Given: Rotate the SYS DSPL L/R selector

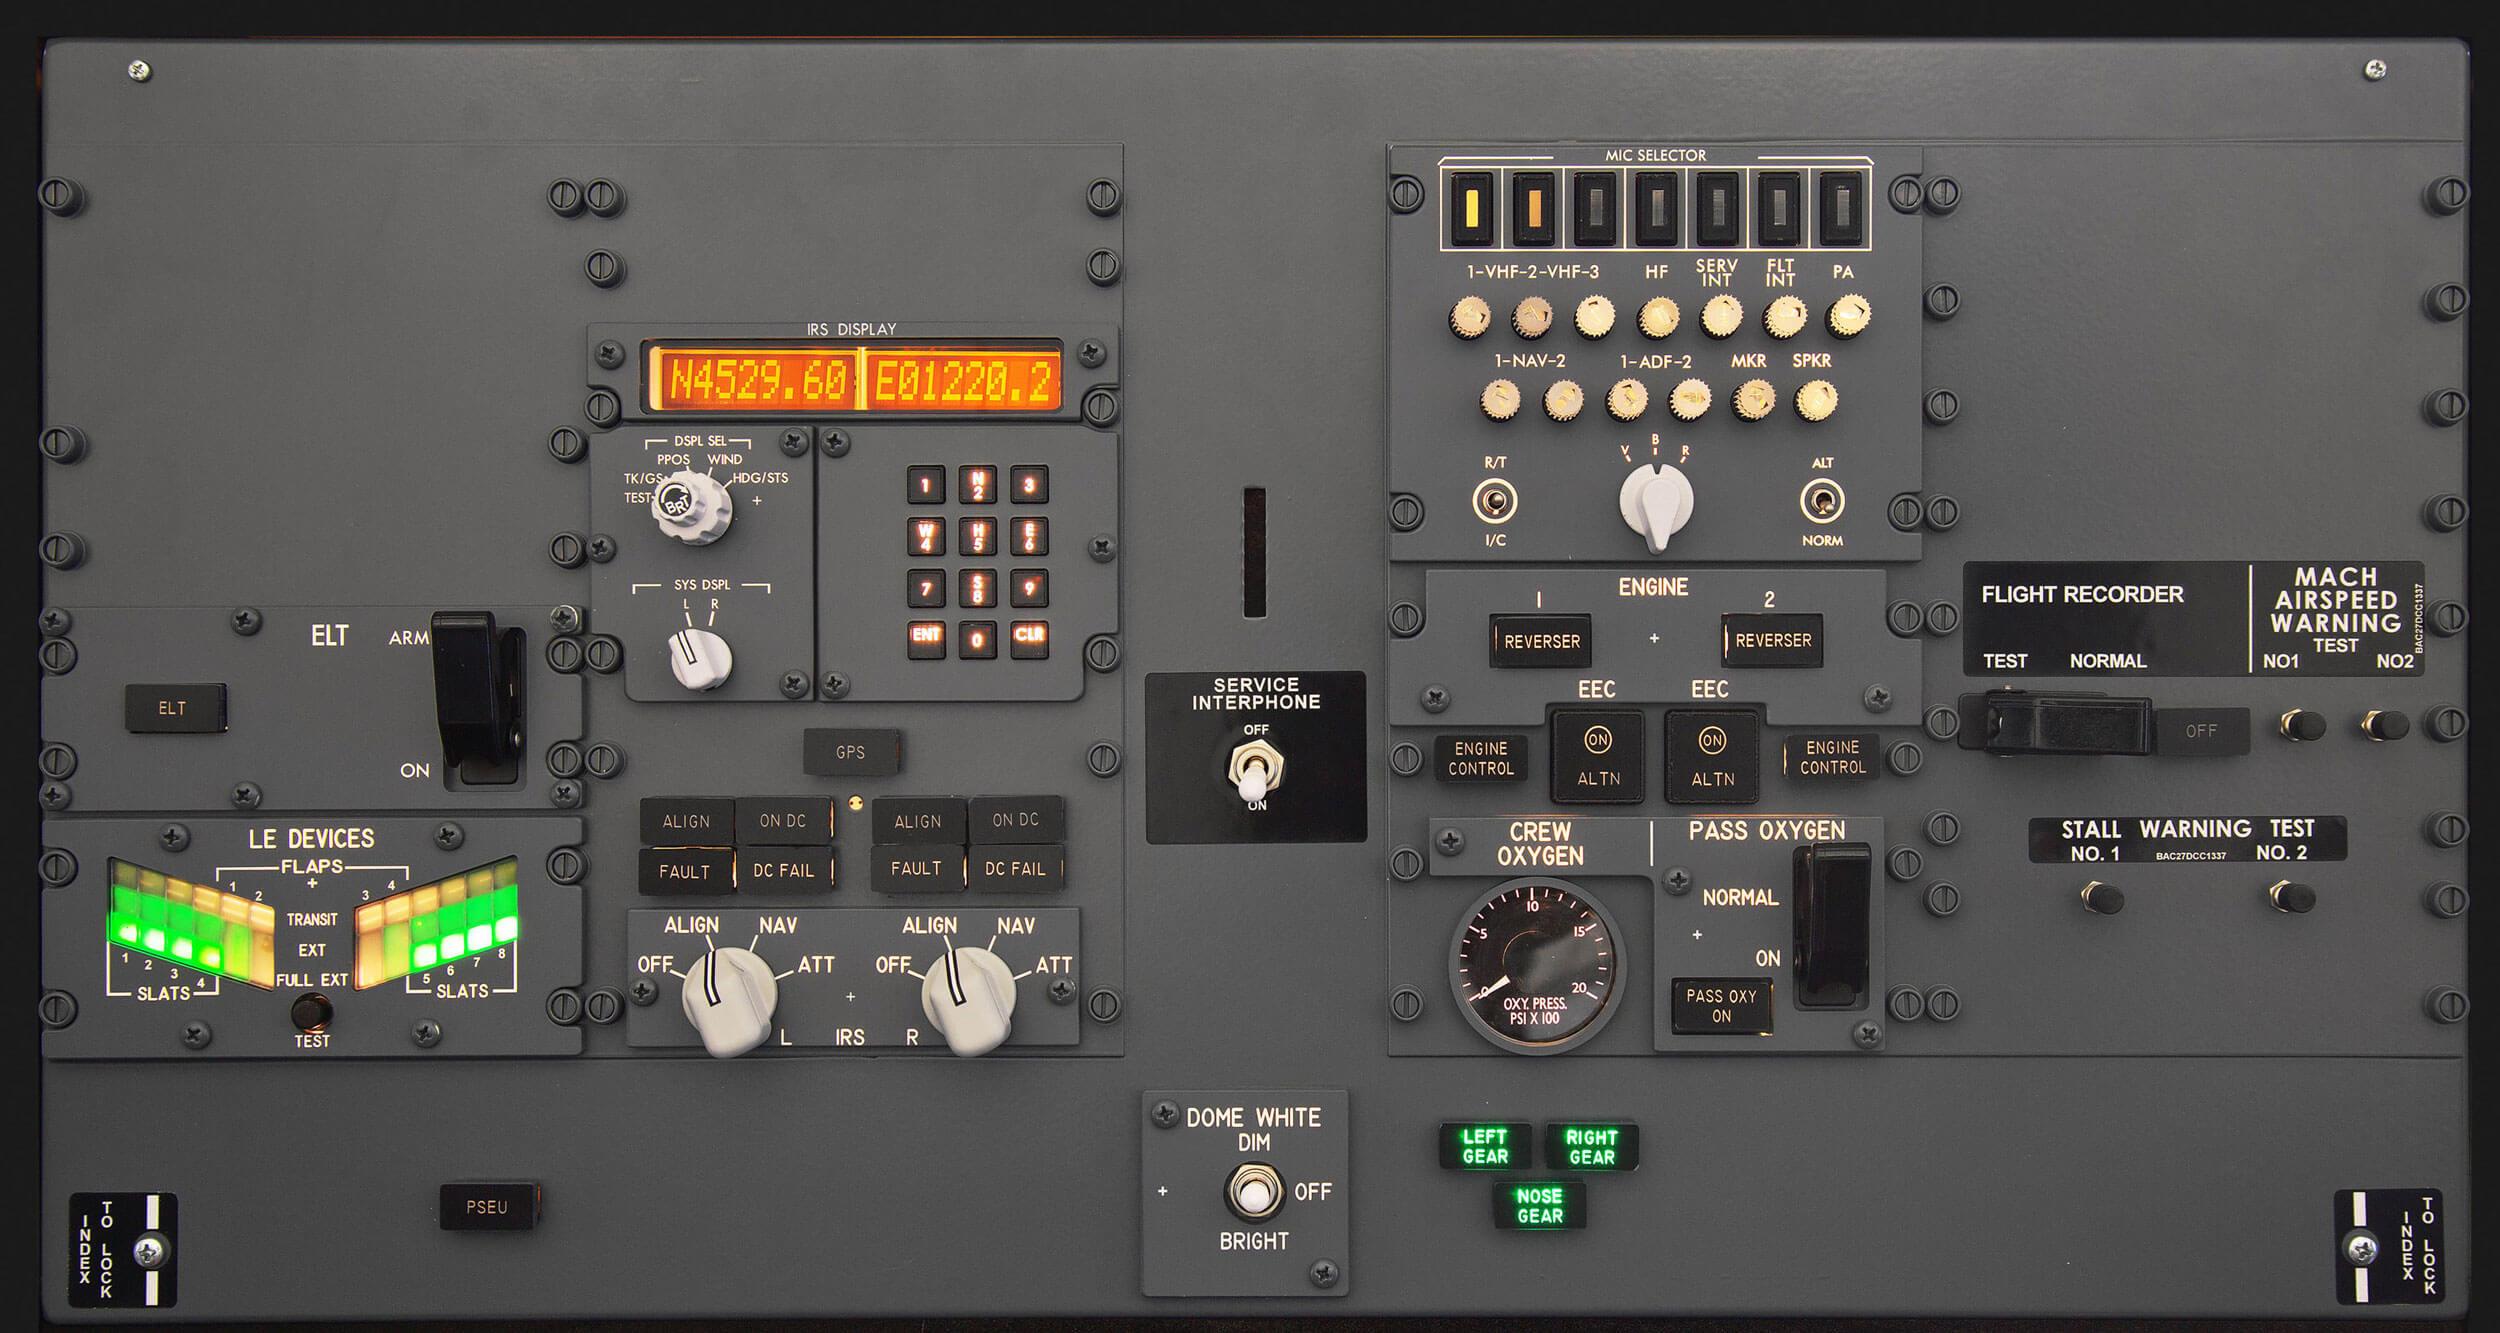Looking at the screenshot, I should (x=699, y=658).
